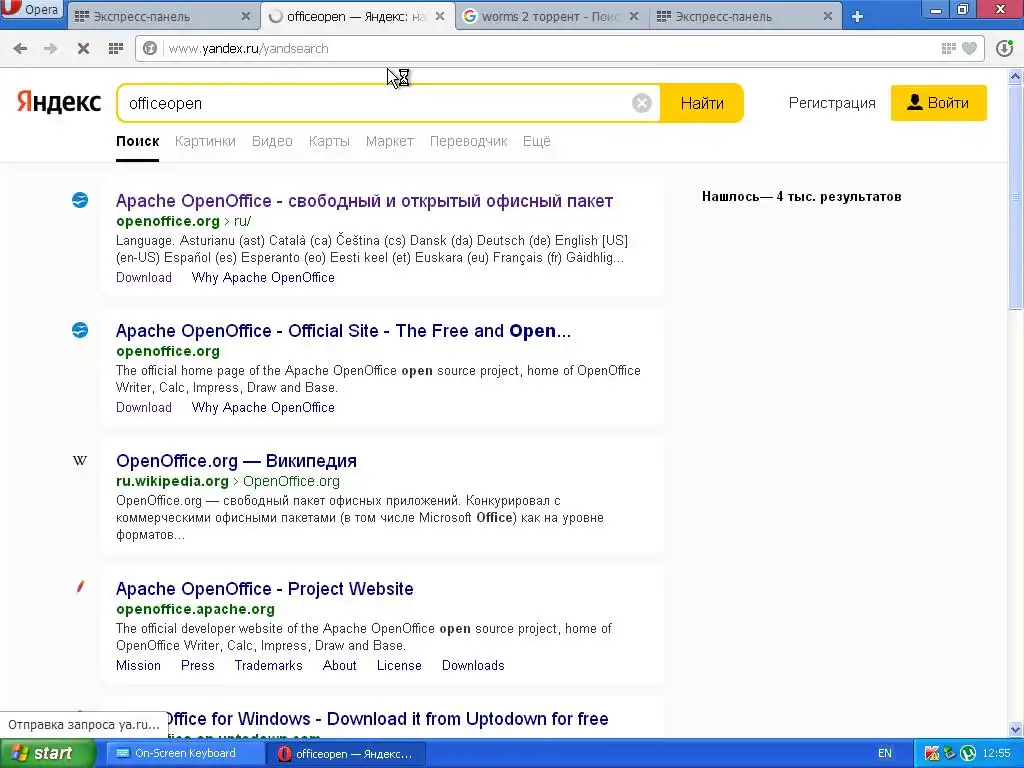
Task: Close the officeopen Яндекс tab
Action: pos(440,16)
